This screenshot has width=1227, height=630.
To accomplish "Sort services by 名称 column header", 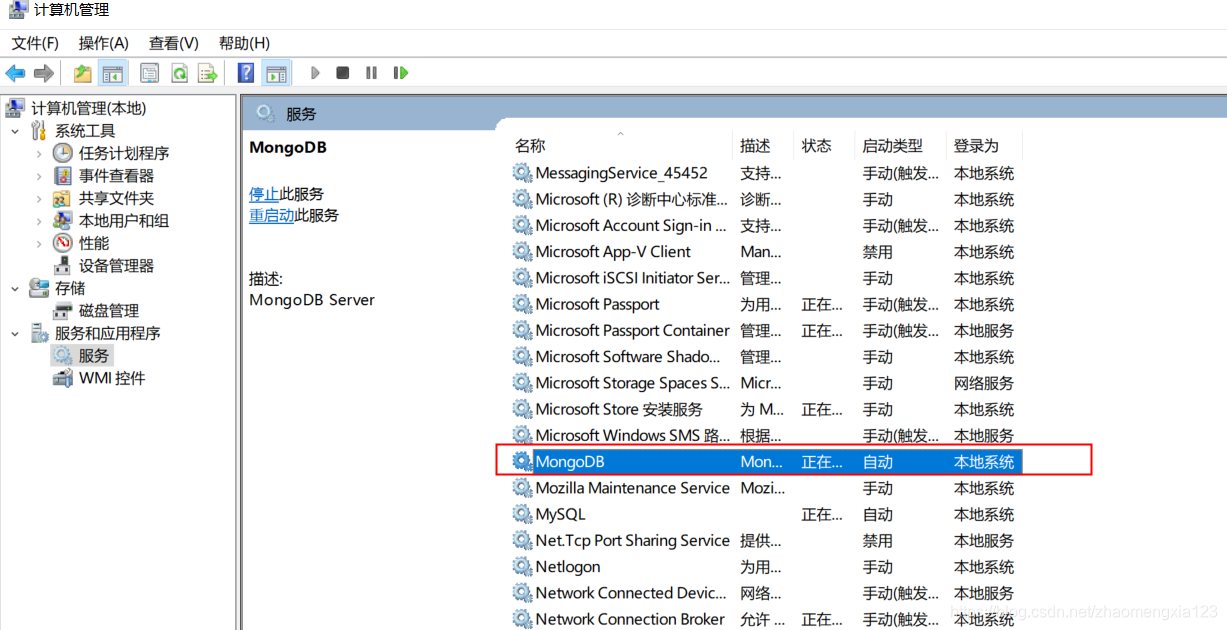I will click(x=530, y=146).
